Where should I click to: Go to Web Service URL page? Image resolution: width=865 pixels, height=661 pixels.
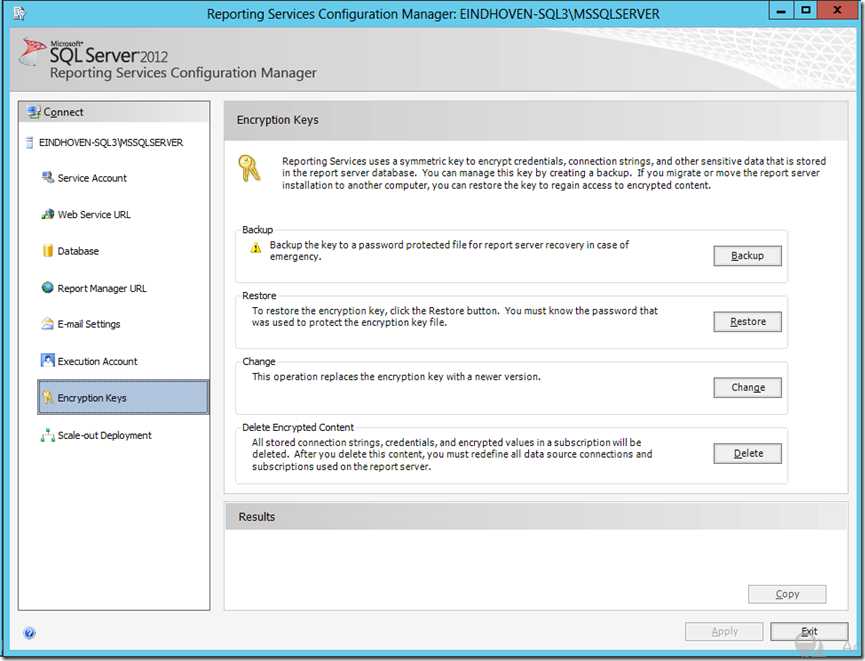(94, 215)
